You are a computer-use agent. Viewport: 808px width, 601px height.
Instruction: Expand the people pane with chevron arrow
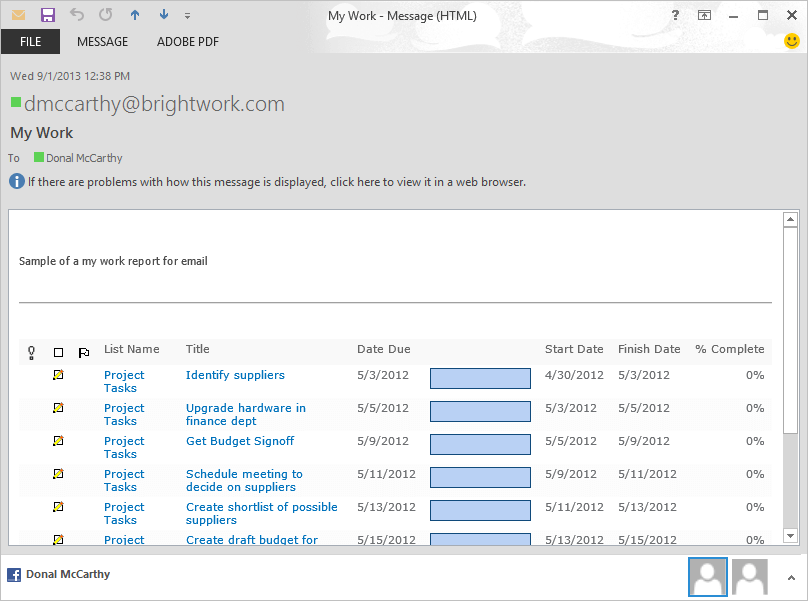coord(788,576)
